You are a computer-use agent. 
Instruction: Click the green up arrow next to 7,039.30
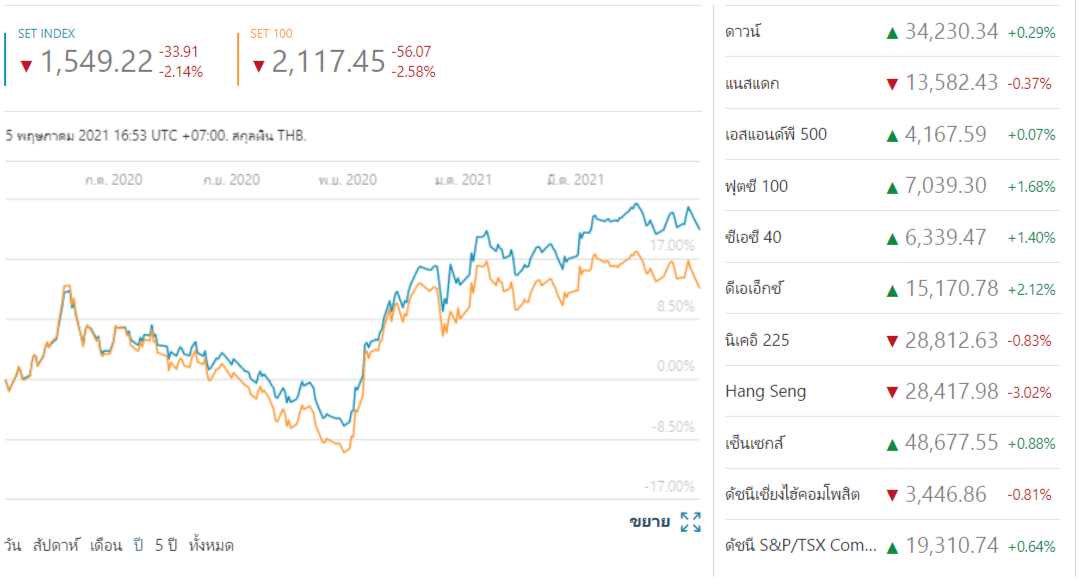[x=892, y=186]
